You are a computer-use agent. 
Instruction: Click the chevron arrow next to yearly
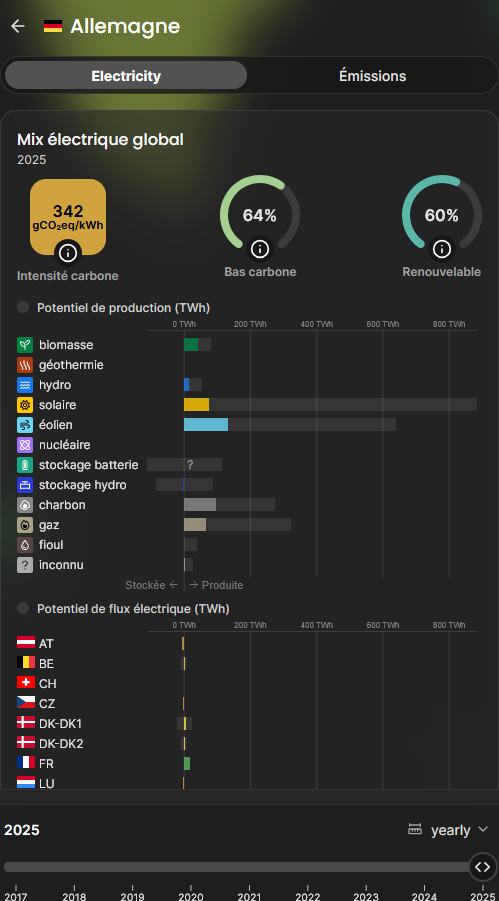coord(483,829)
